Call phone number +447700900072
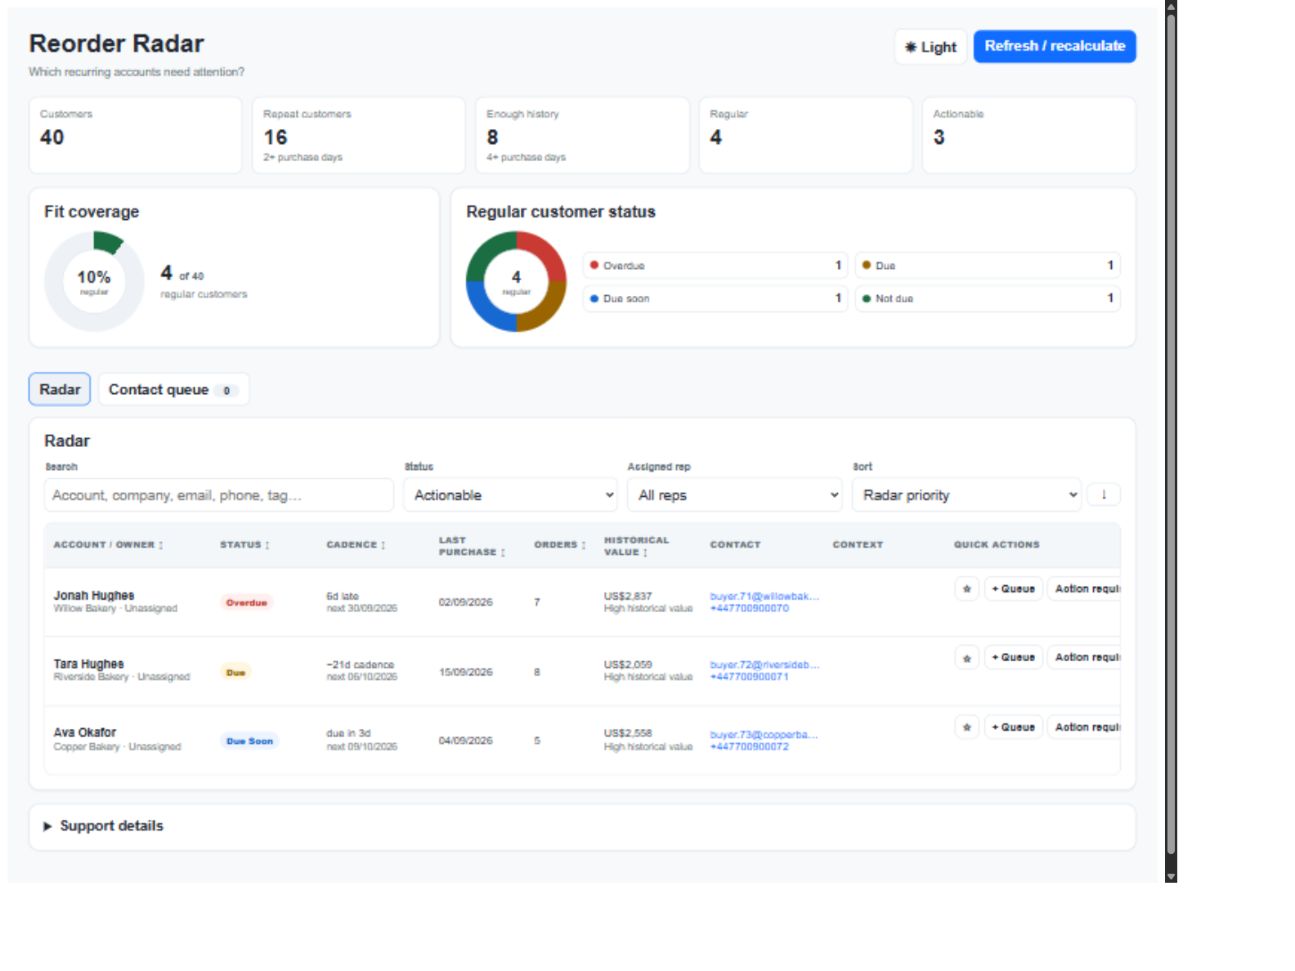 point(749,747)
